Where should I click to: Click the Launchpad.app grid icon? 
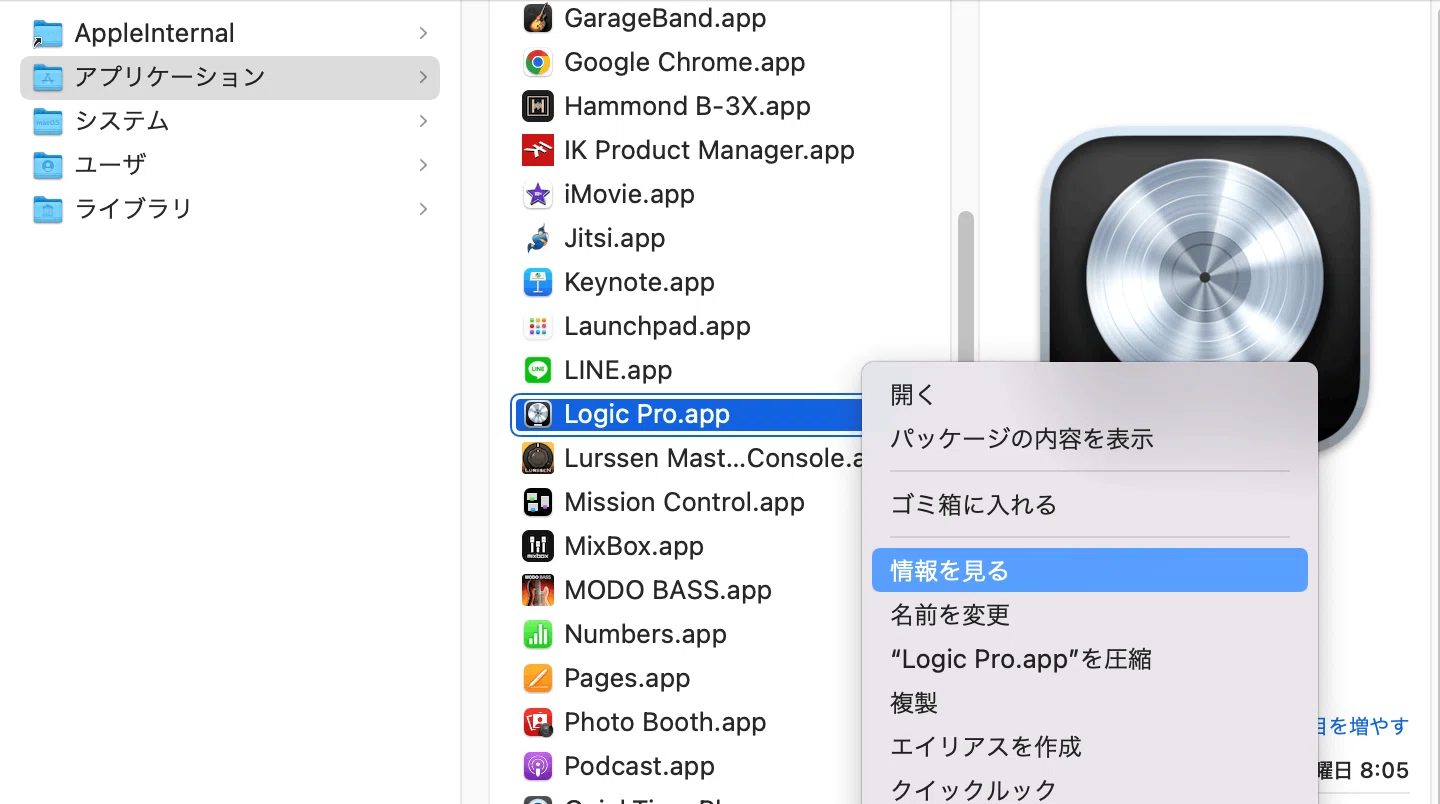(x=538, y=326)
